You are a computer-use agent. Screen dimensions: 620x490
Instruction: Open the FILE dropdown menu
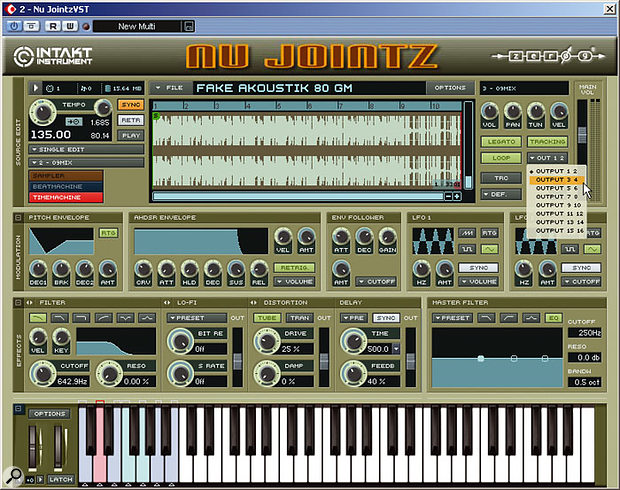pyautogui.click(x=170, y=88)
